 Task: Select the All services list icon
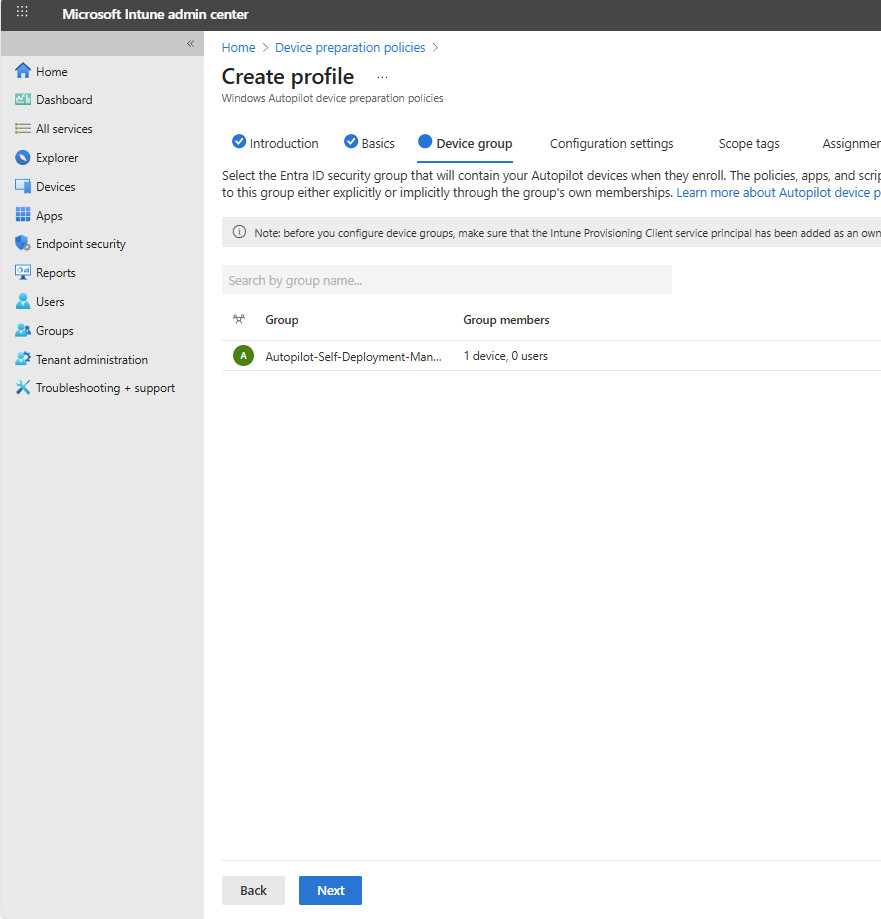[x=23, y=129]
